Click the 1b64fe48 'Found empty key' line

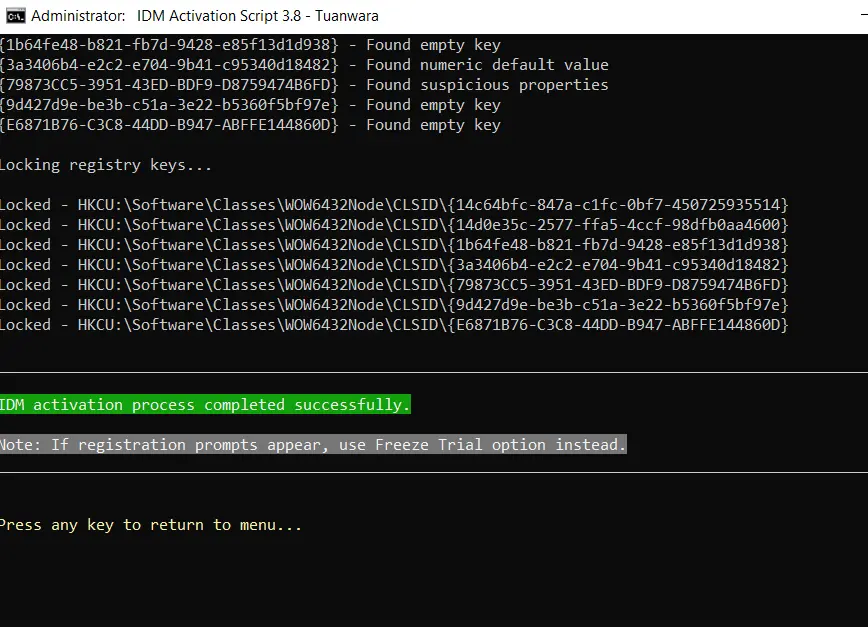250,45
